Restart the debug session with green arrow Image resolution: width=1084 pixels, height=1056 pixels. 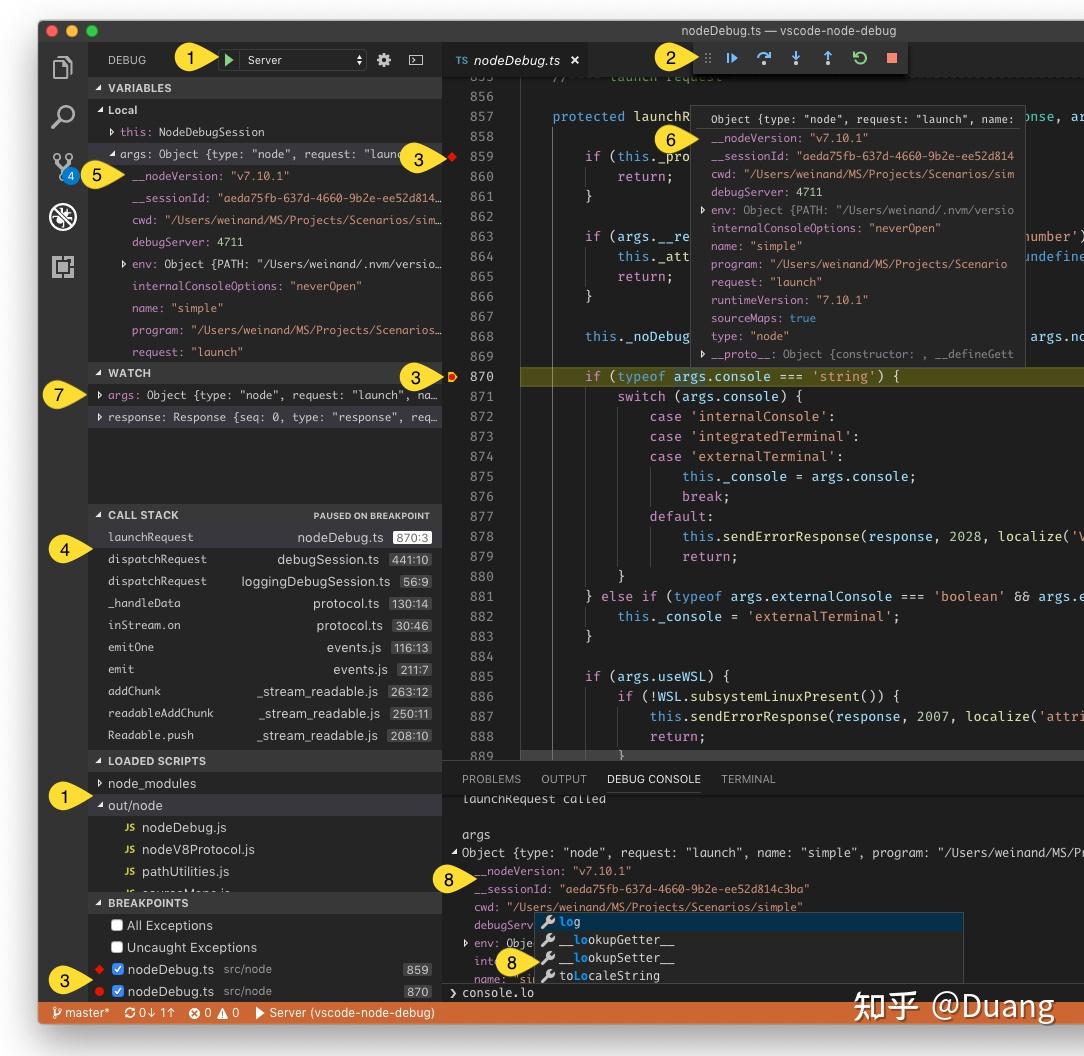click(859, 59)
